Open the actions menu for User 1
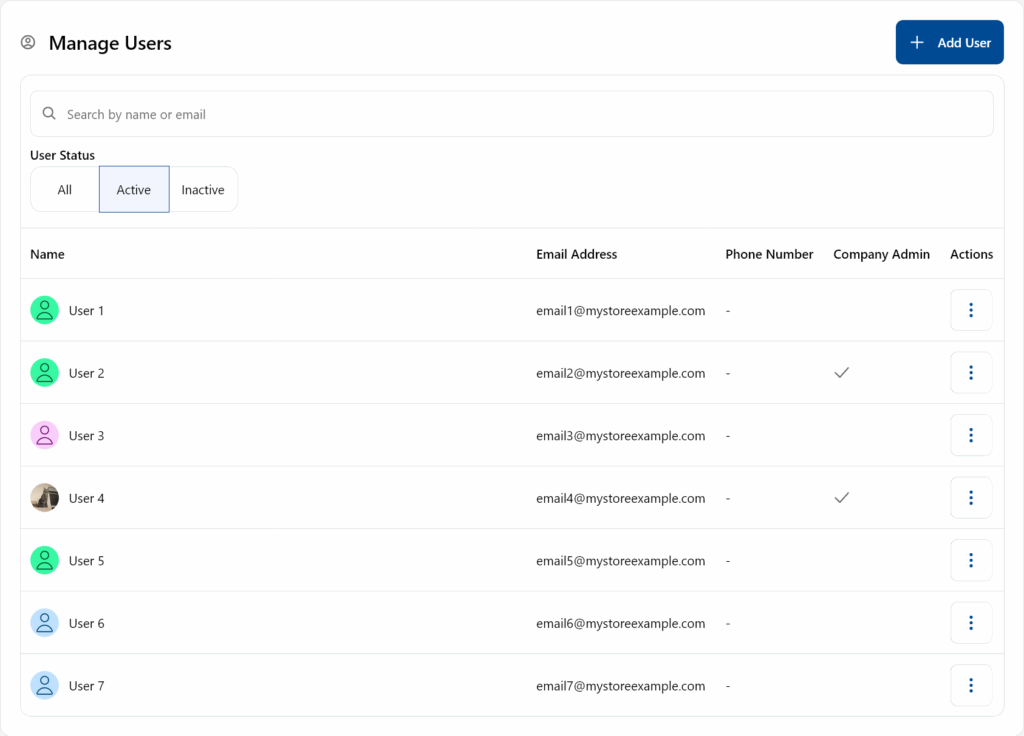This screenshot has width=1024, height=736. pos(970,310)
